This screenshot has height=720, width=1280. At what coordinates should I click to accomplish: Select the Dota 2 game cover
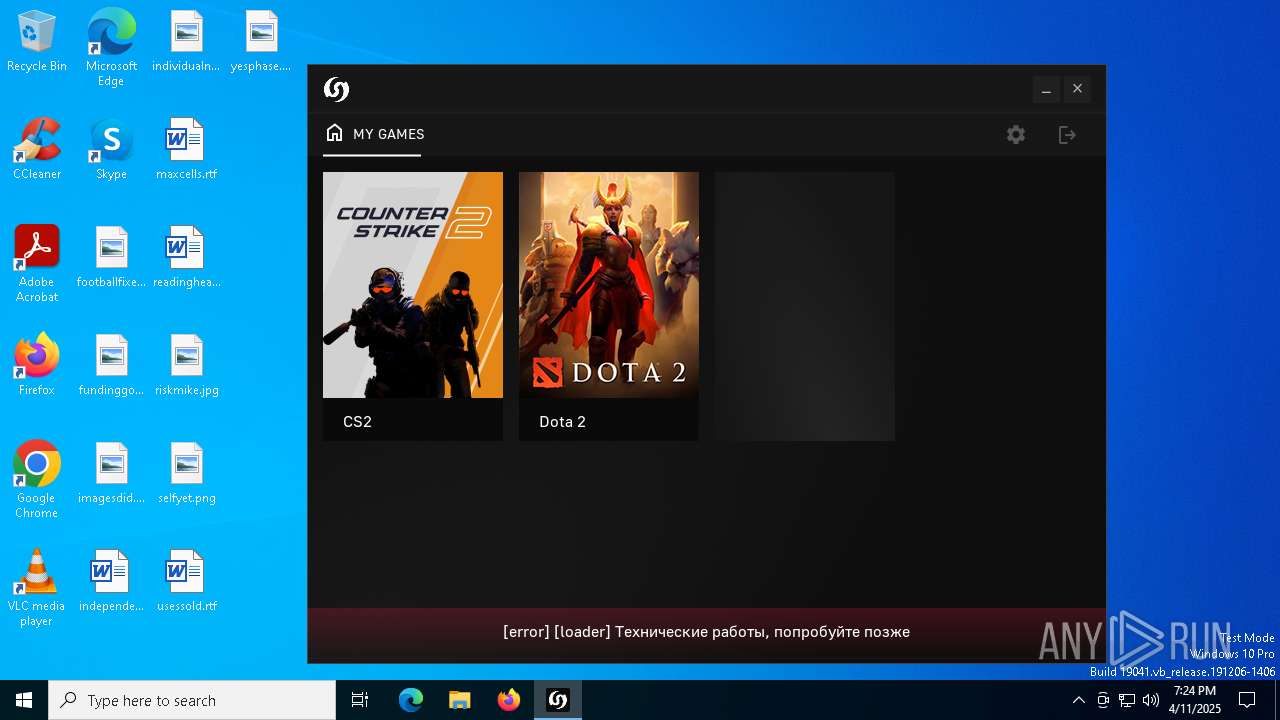(x=609, y=285)
